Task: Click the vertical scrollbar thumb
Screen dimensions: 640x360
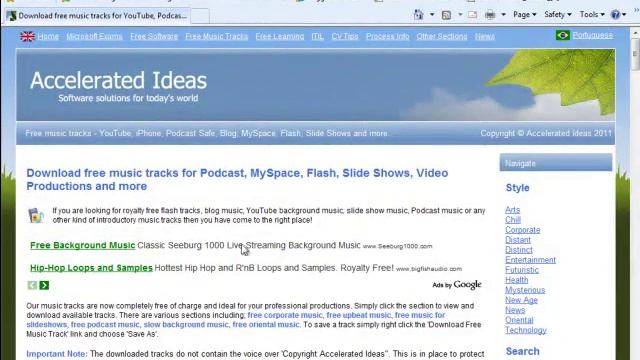Action: 636,54
